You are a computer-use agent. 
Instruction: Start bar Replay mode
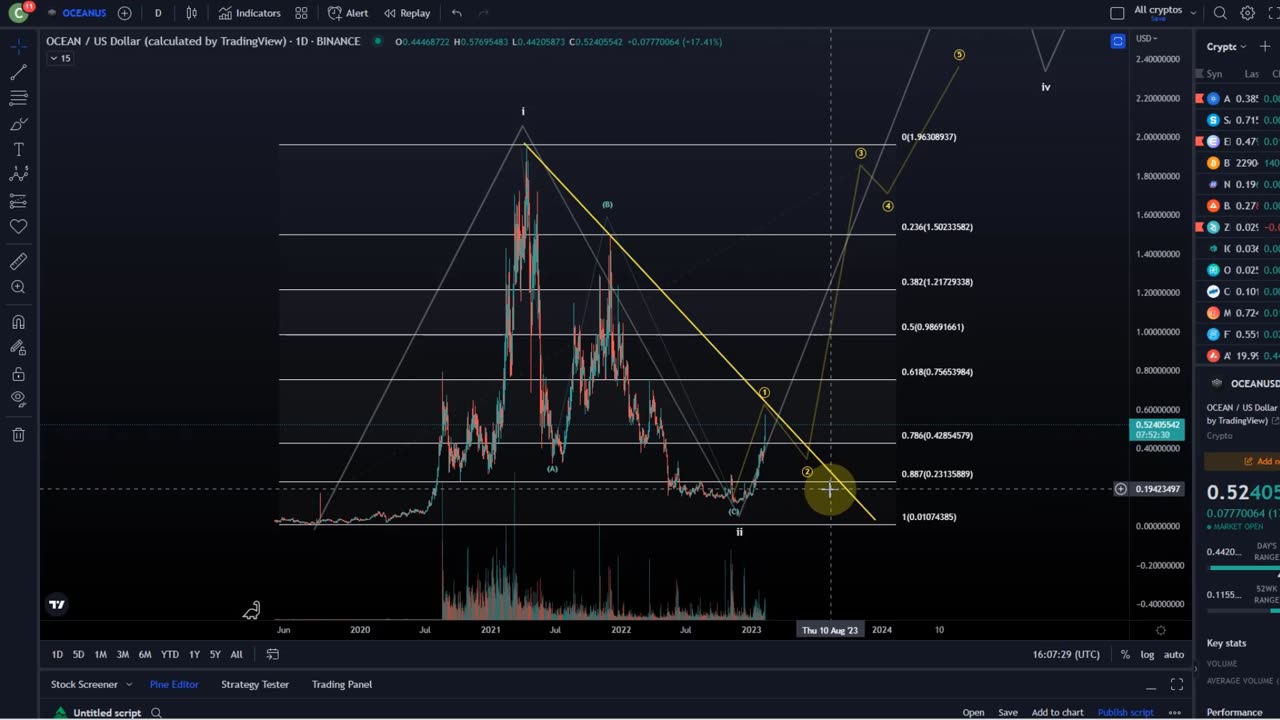pos(407,13)
